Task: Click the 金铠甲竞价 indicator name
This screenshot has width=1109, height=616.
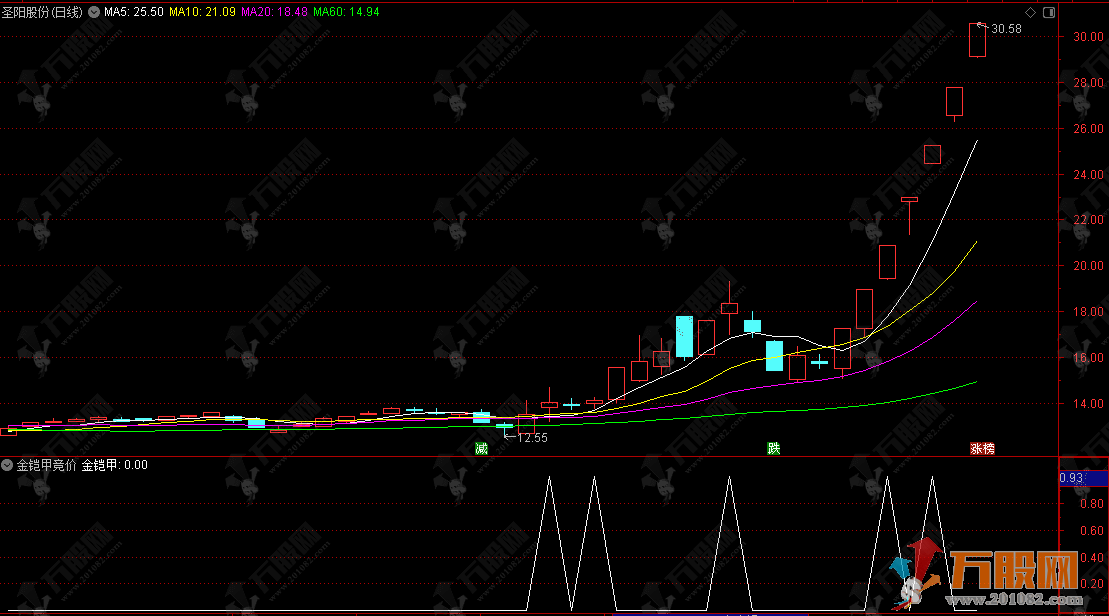Action: (46, 465)
